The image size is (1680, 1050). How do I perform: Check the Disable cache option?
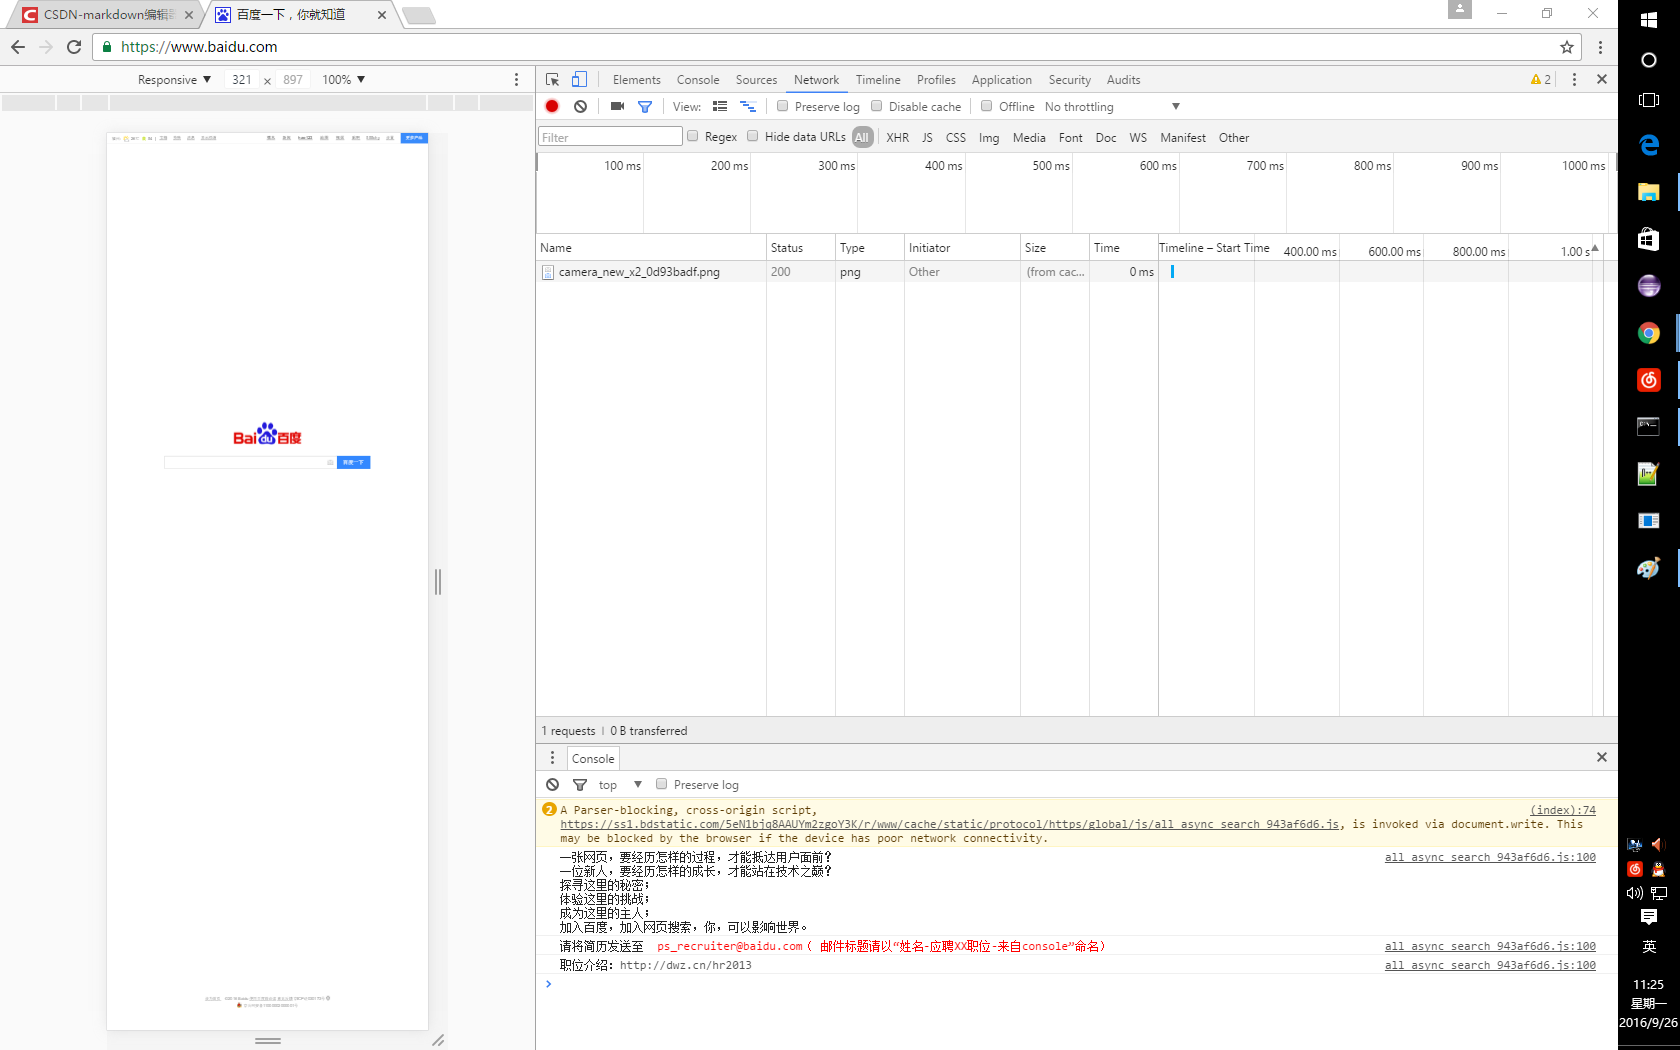877,106
